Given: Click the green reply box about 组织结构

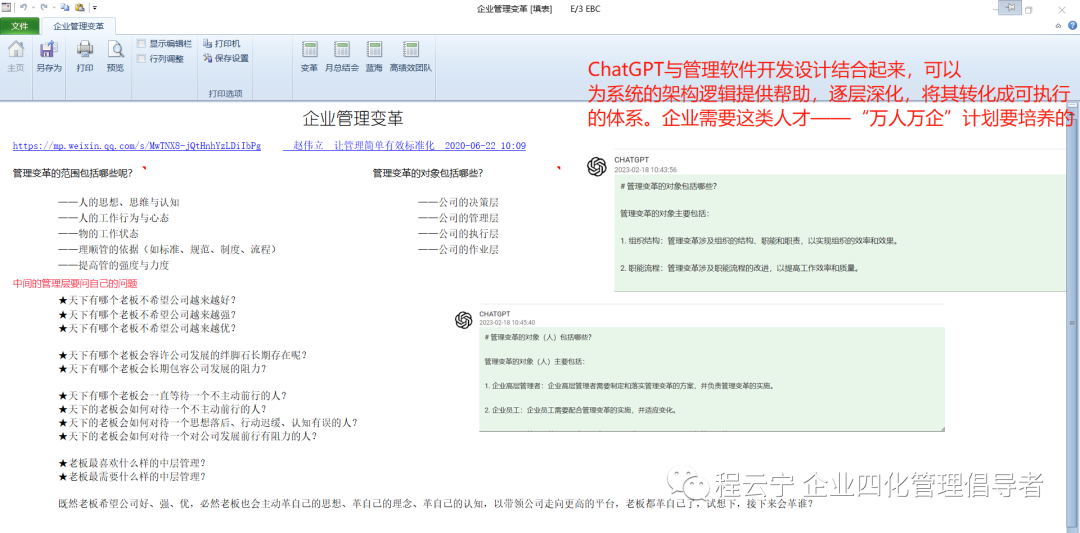Looking at the screenshot, I should click(x=839, y=233).
